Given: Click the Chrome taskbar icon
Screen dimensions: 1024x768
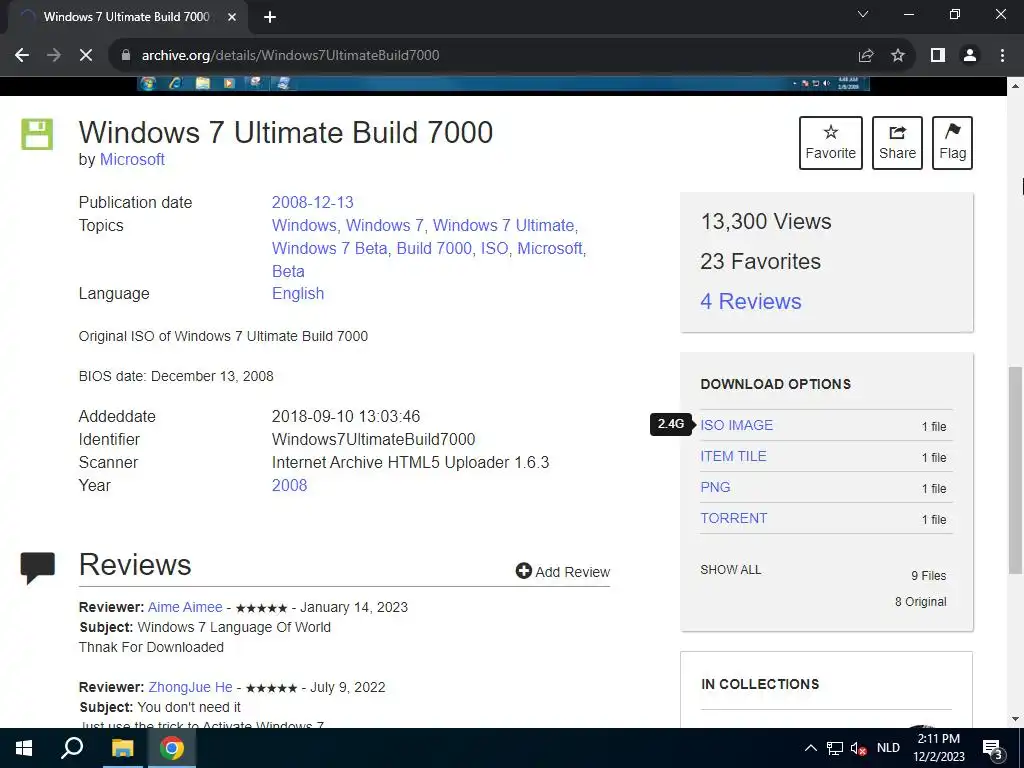Looking at the screenshot, I should 172,748.
